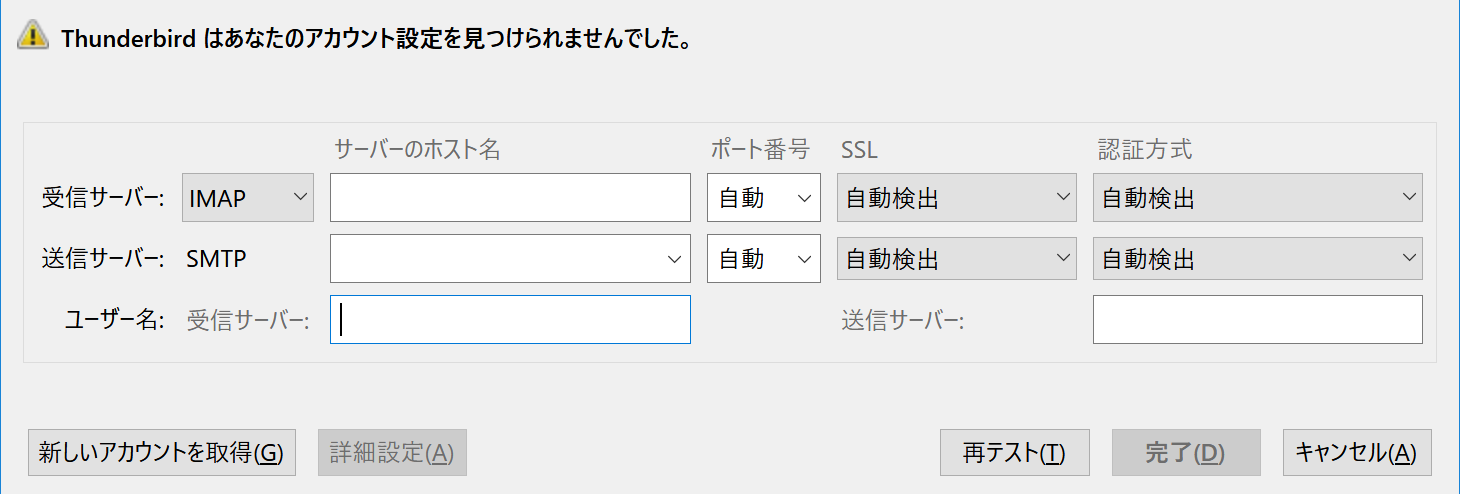Click the 新しいアカウントを取得 button
Screen dimensions: 1460x494
[x=162, y=453]
